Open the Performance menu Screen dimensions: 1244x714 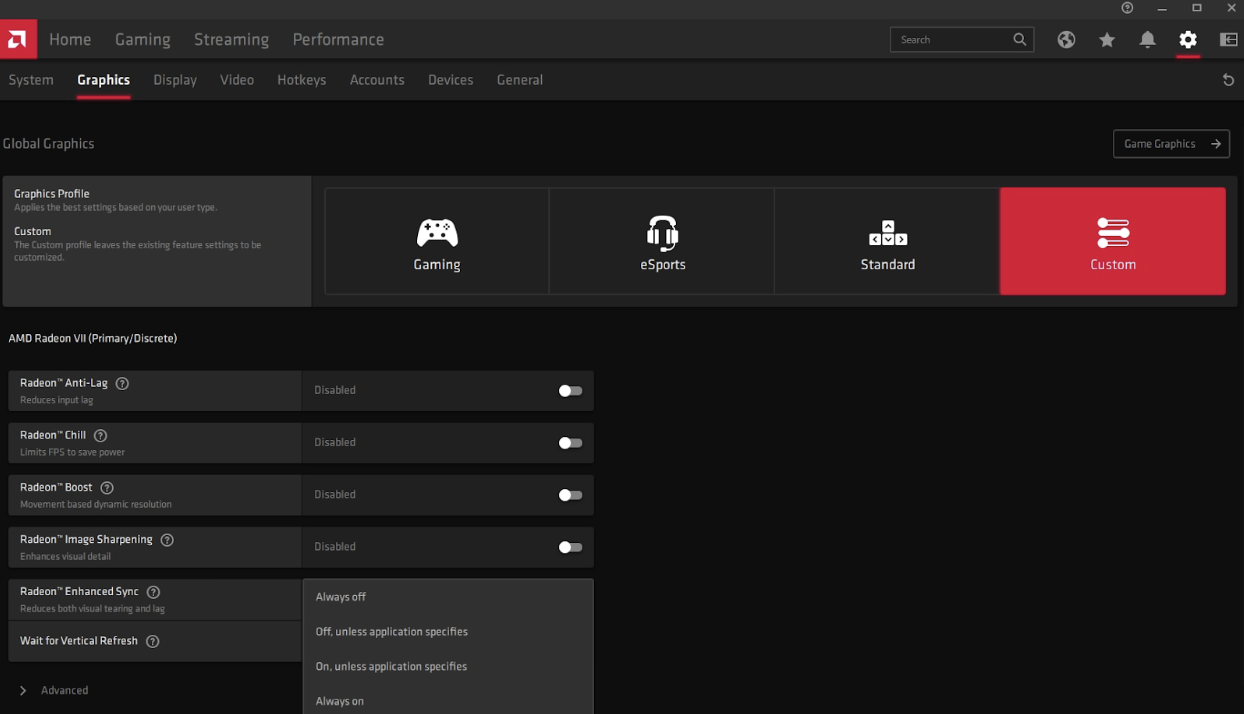(x=338, y=40)
